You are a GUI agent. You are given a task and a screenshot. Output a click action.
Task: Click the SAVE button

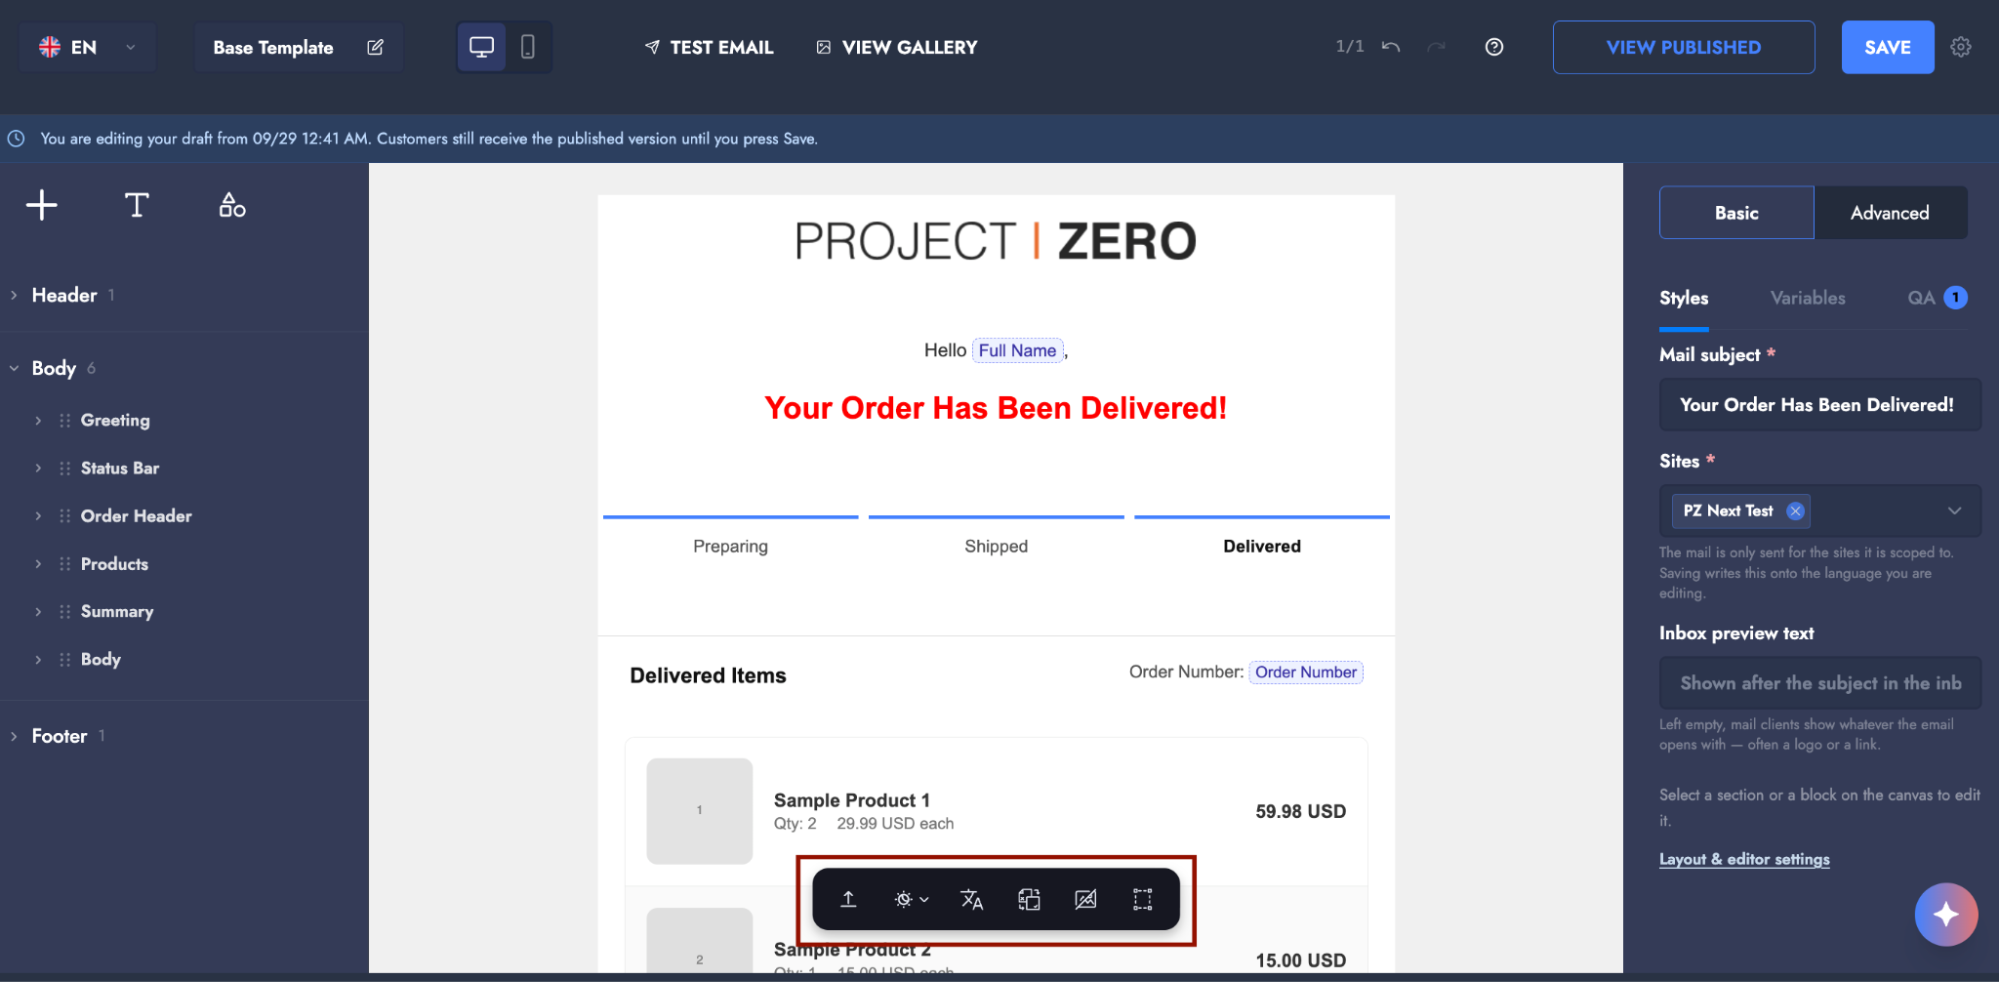click(1887, 47)
